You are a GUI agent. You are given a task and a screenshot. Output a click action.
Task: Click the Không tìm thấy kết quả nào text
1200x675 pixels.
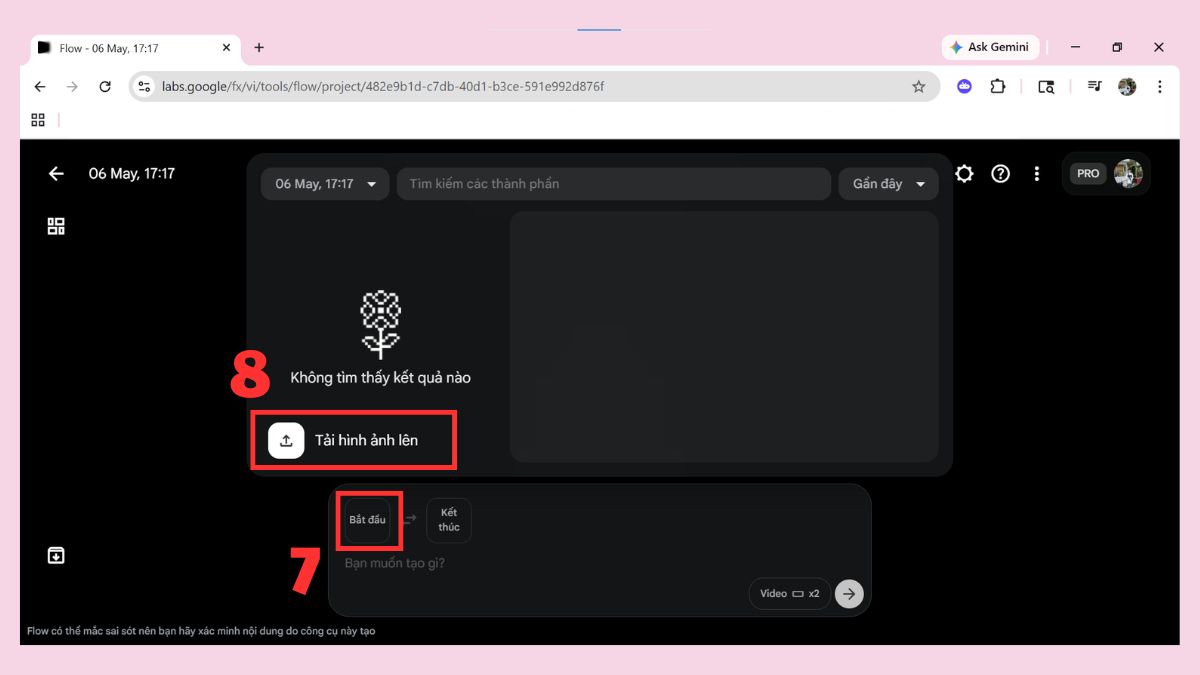[x=380, y=378]
